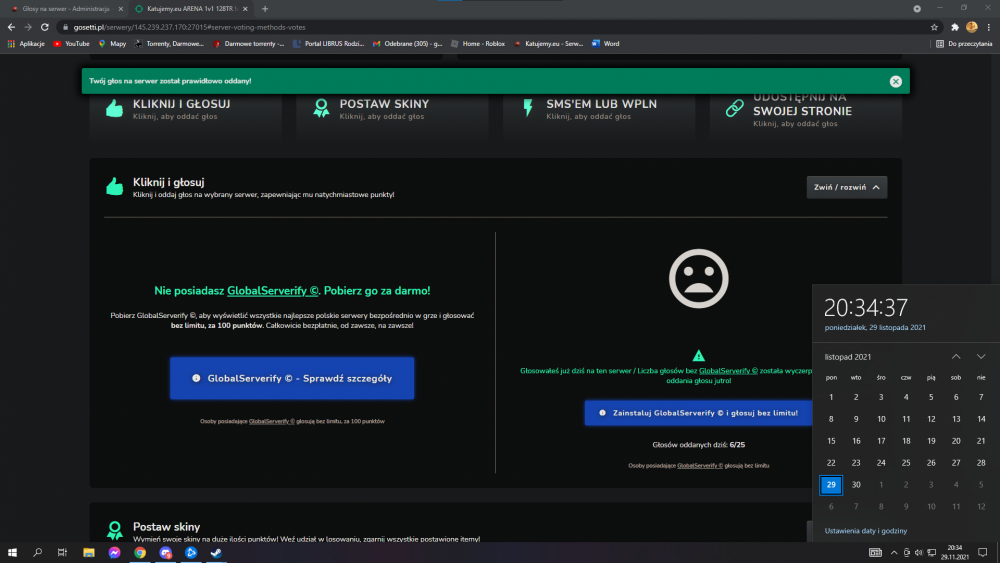Image resolution: width=1000 pixels, height=563 pixels.
Task: Open Ustawienia daty i godziny link
Action: [865, 530]
